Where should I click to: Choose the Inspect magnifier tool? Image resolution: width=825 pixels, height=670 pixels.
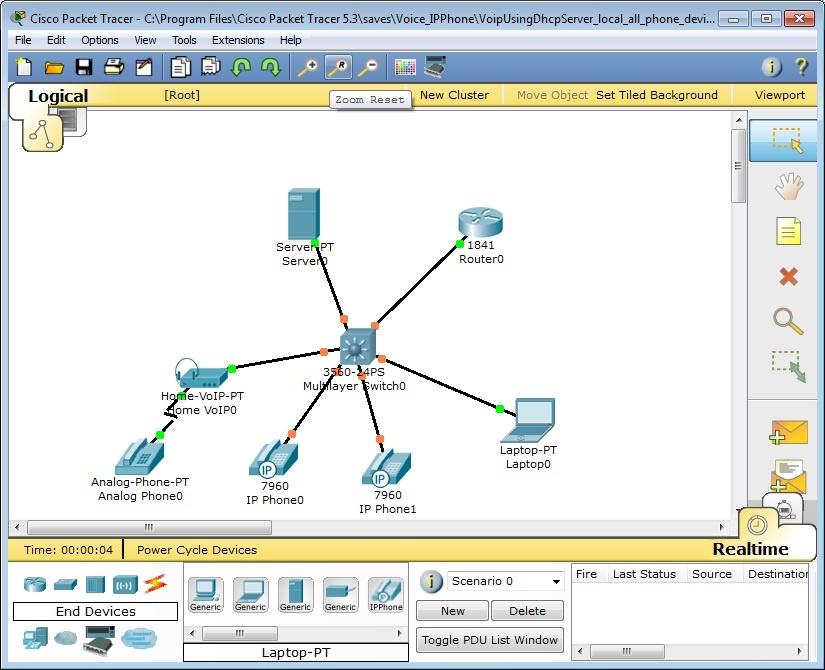[x=788, y=321]
